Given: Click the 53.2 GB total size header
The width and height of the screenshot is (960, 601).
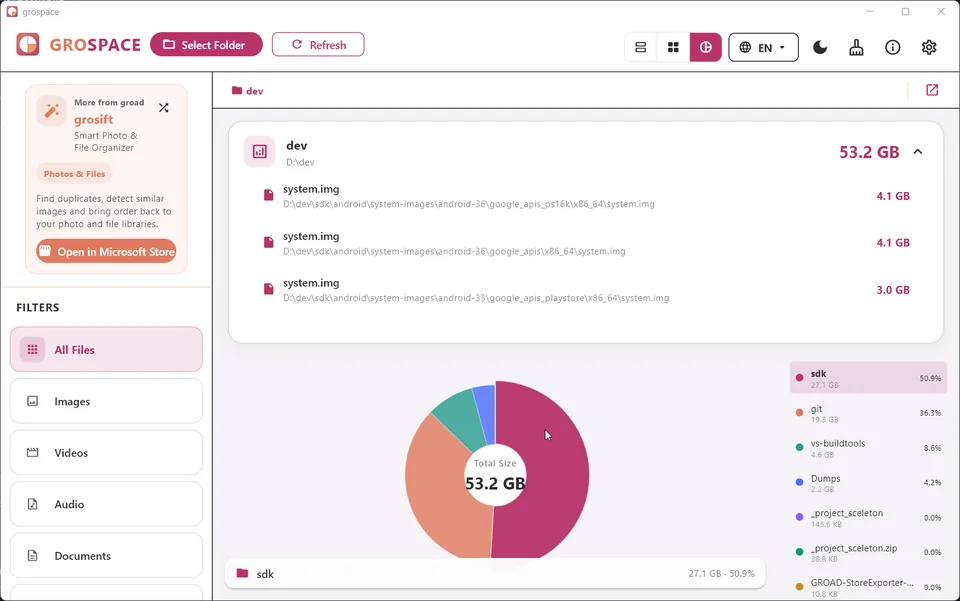Looking at the screenshot, I should 869,152.
